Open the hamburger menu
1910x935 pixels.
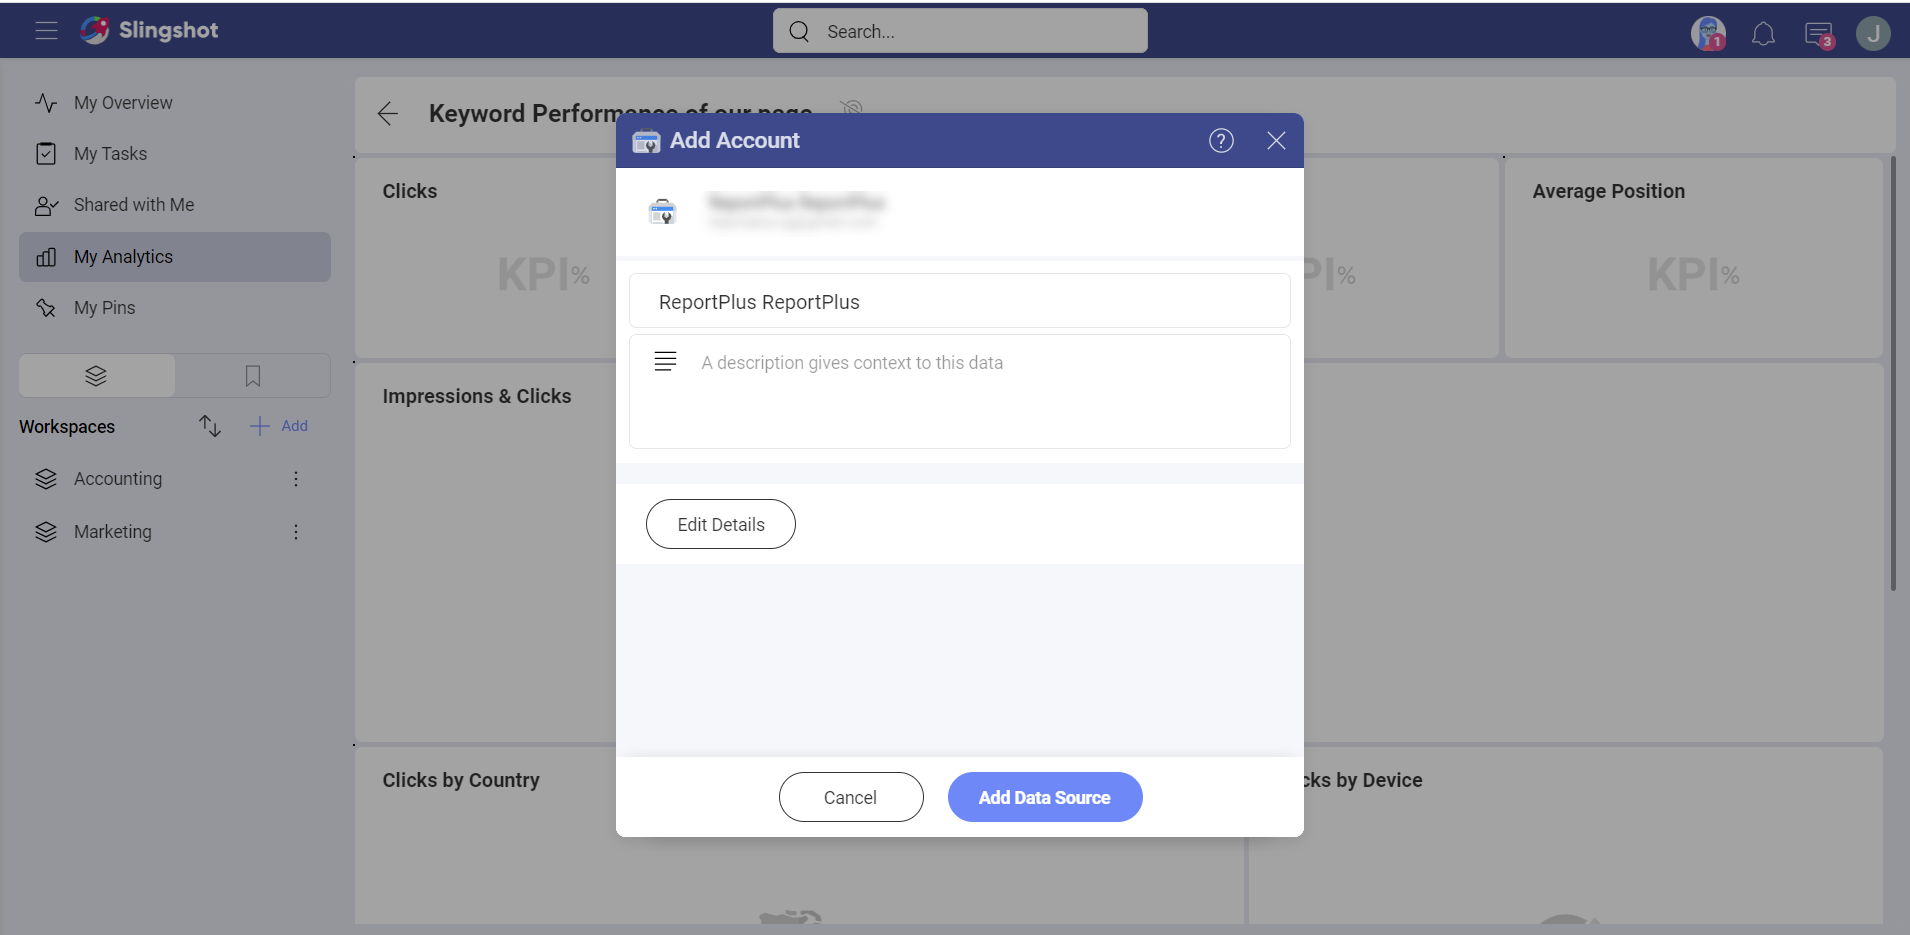pos(46,31)
